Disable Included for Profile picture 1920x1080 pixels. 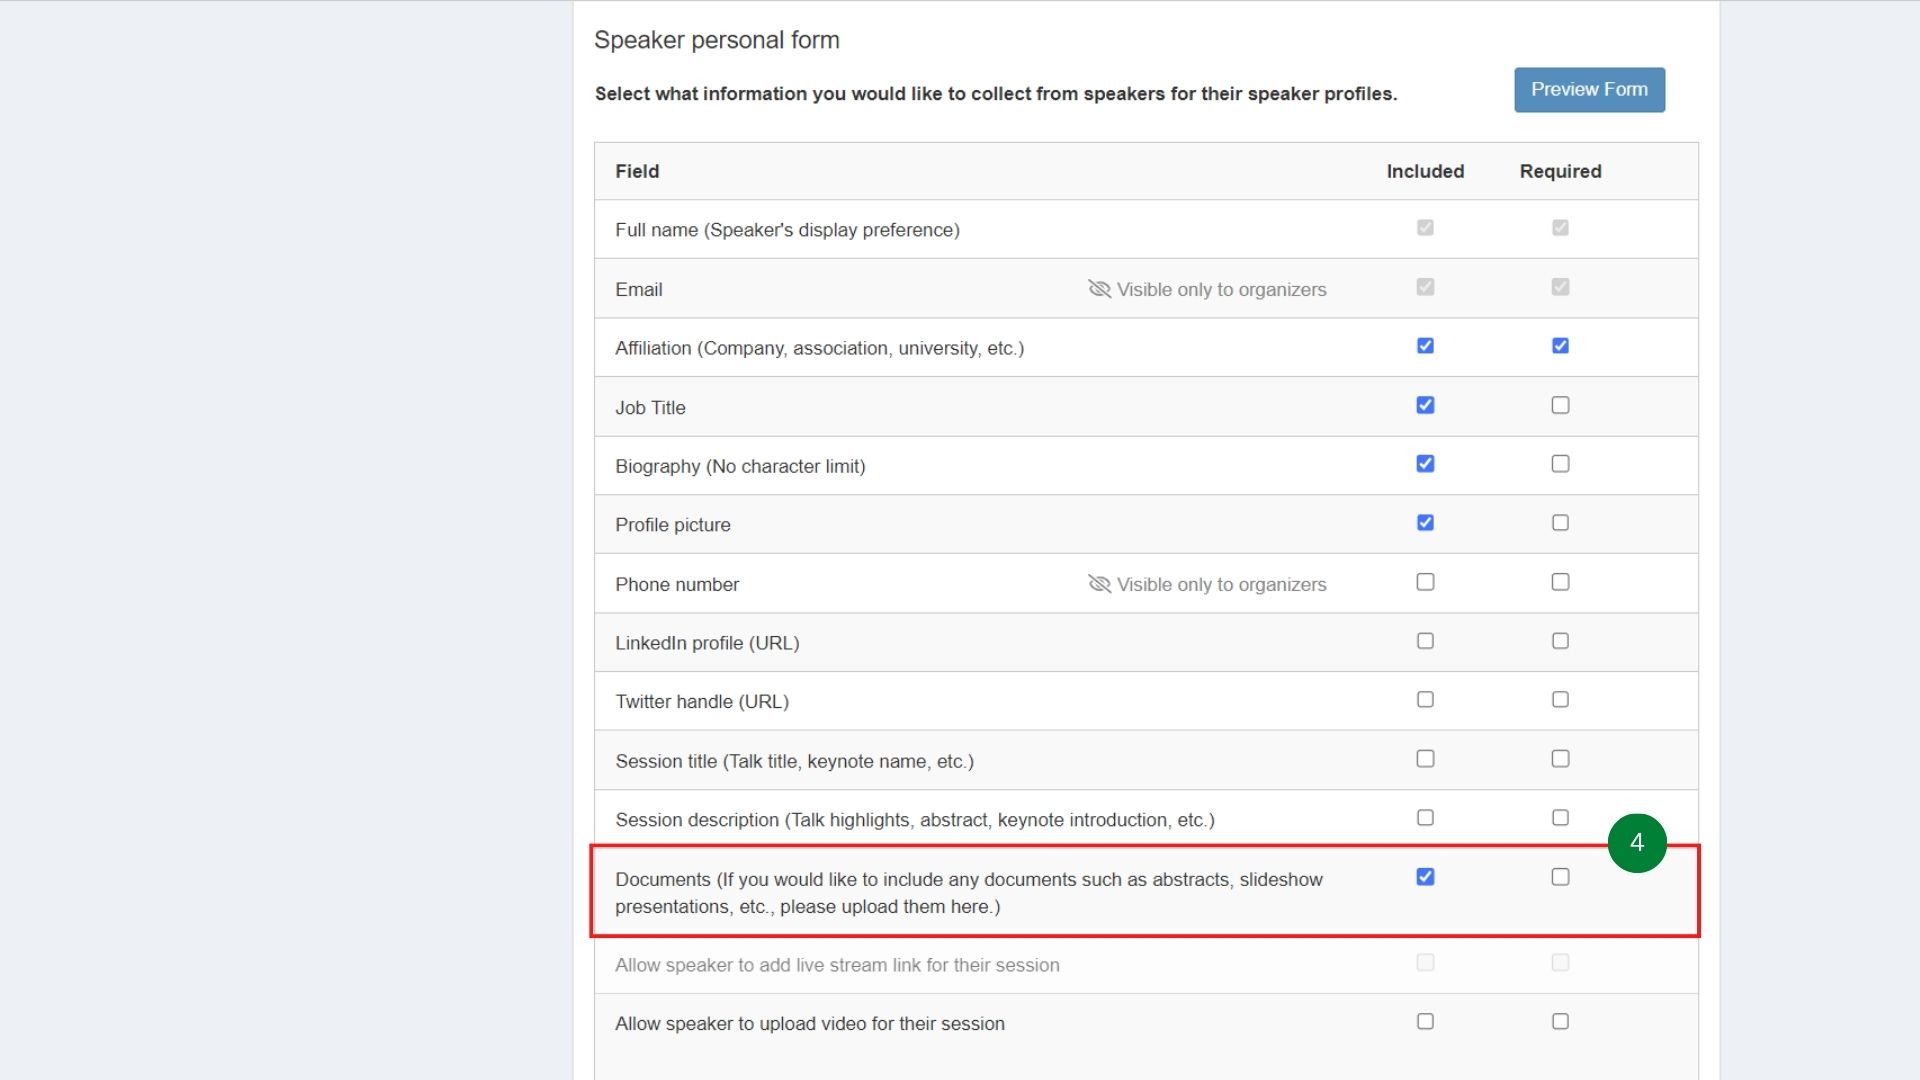tap(1425, 522)
